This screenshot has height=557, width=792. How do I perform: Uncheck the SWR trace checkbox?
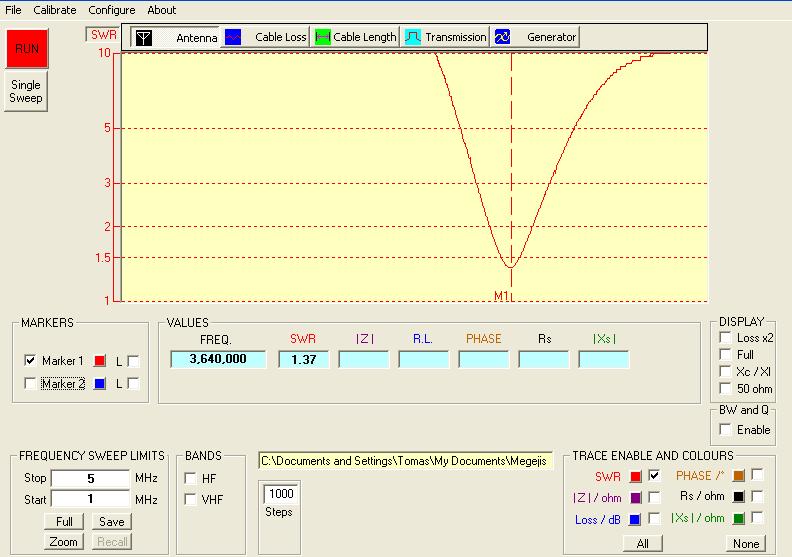(x=654, y=475)
